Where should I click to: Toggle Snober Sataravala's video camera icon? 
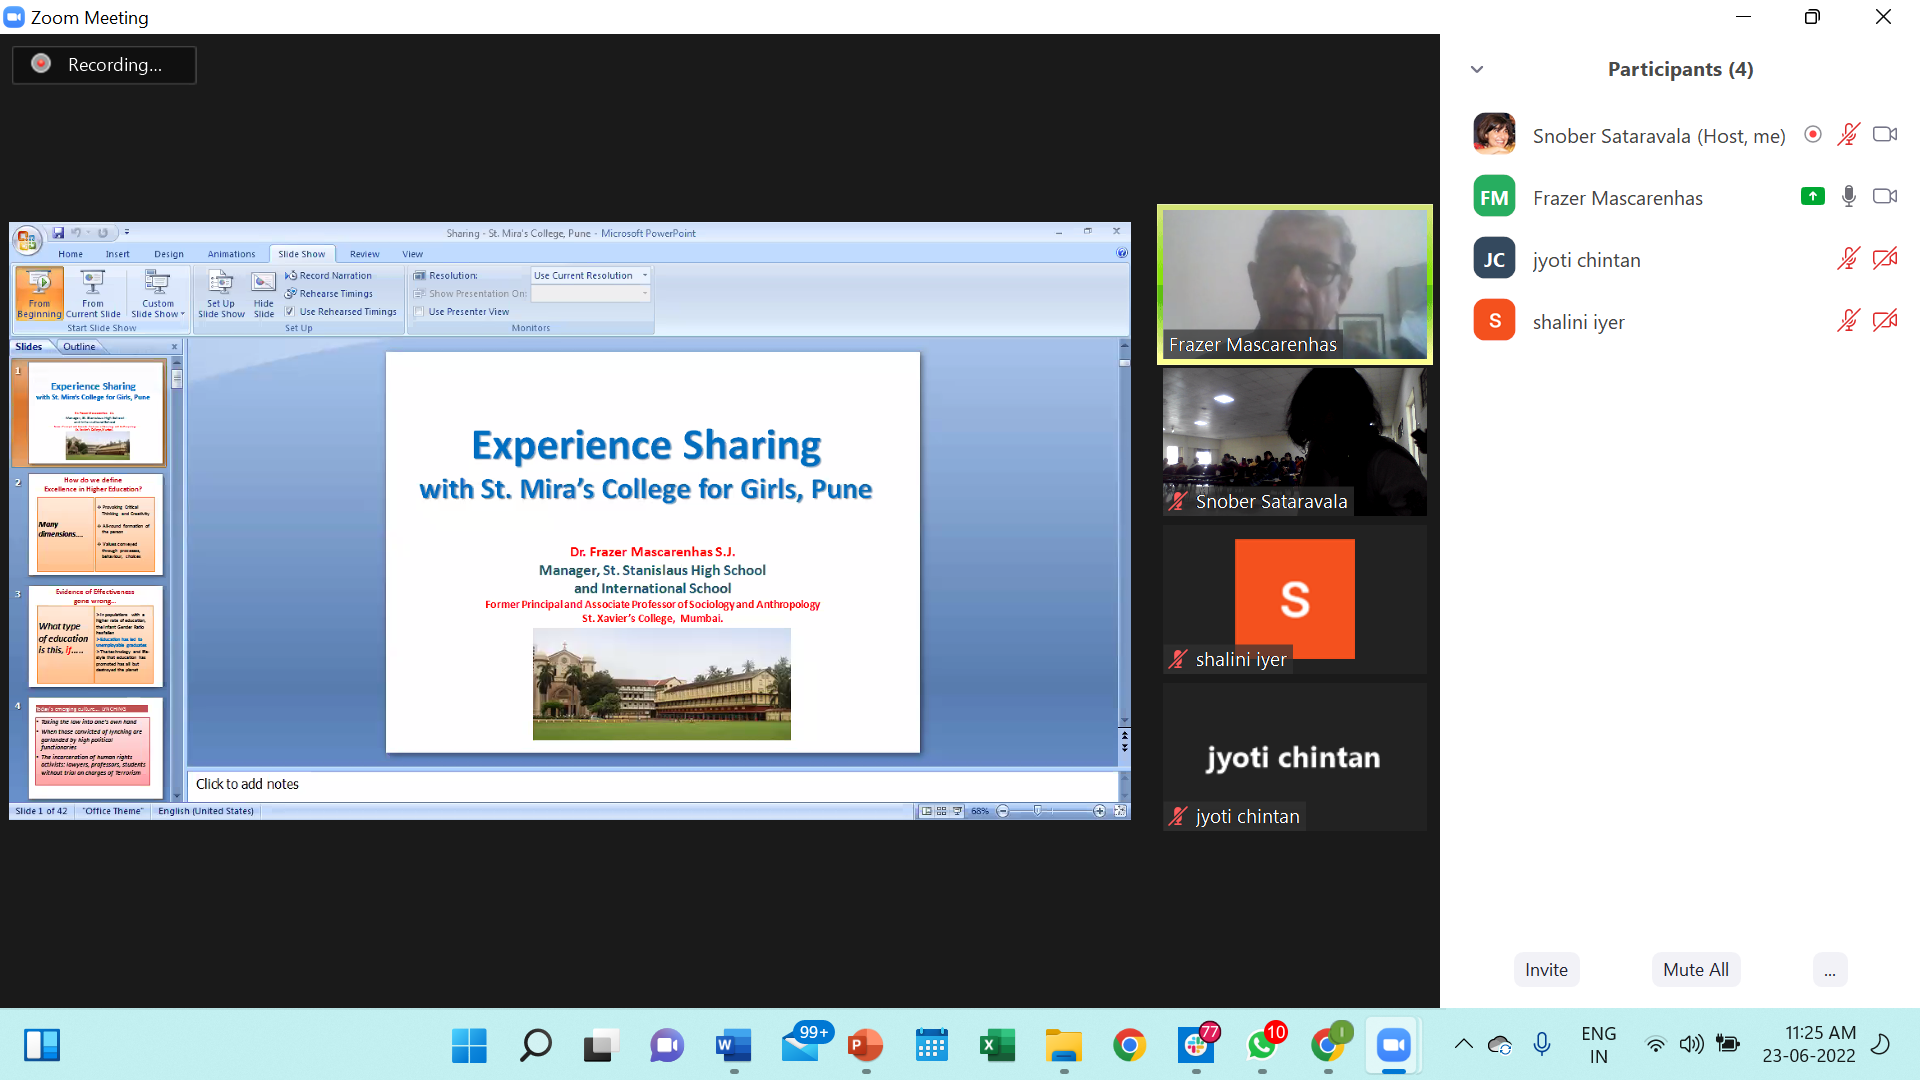click(x=1885, y=135)
